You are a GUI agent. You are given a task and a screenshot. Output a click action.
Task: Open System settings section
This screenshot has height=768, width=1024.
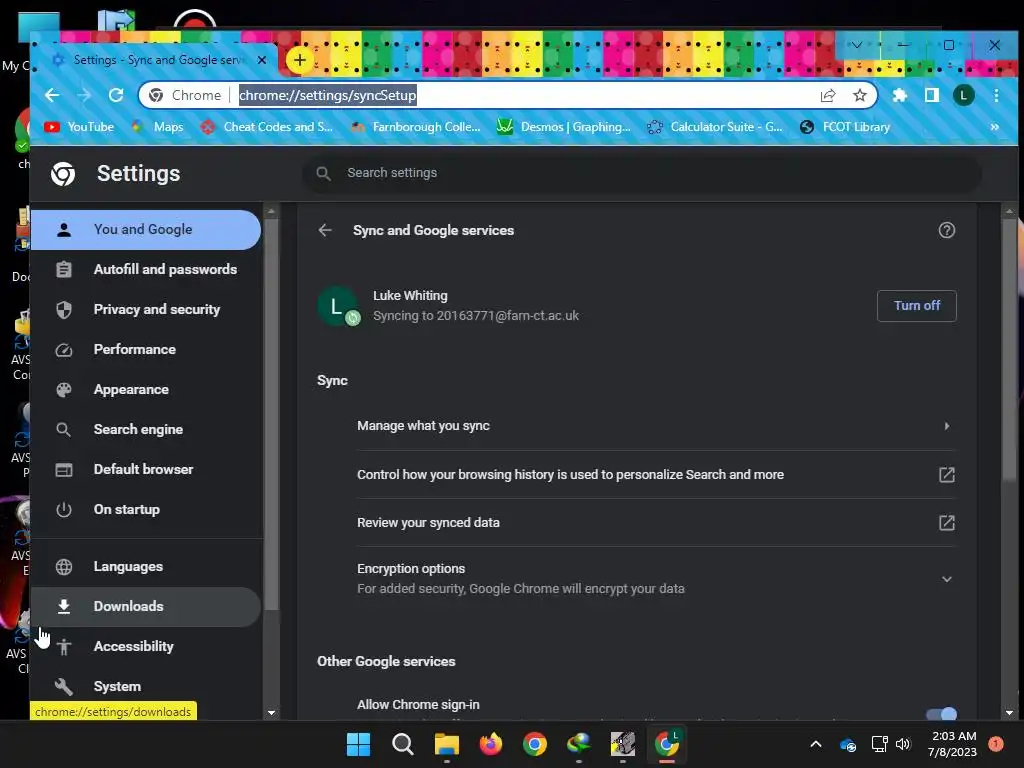tap(145, 686)
